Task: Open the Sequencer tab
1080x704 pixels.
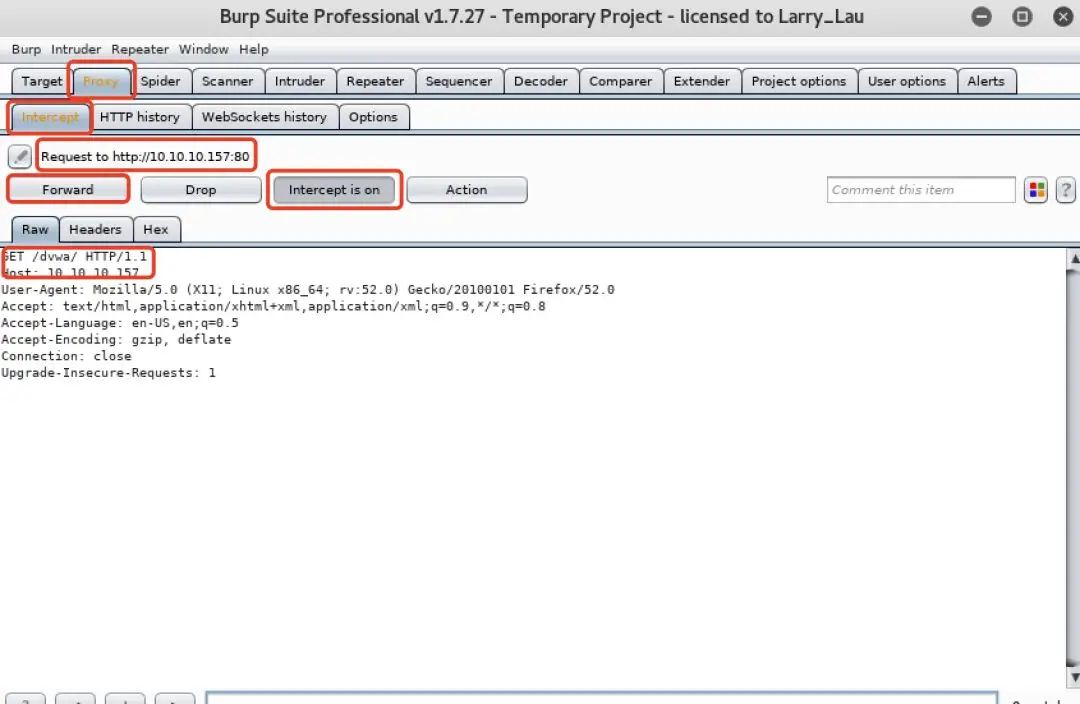Action: pos(459,81)
